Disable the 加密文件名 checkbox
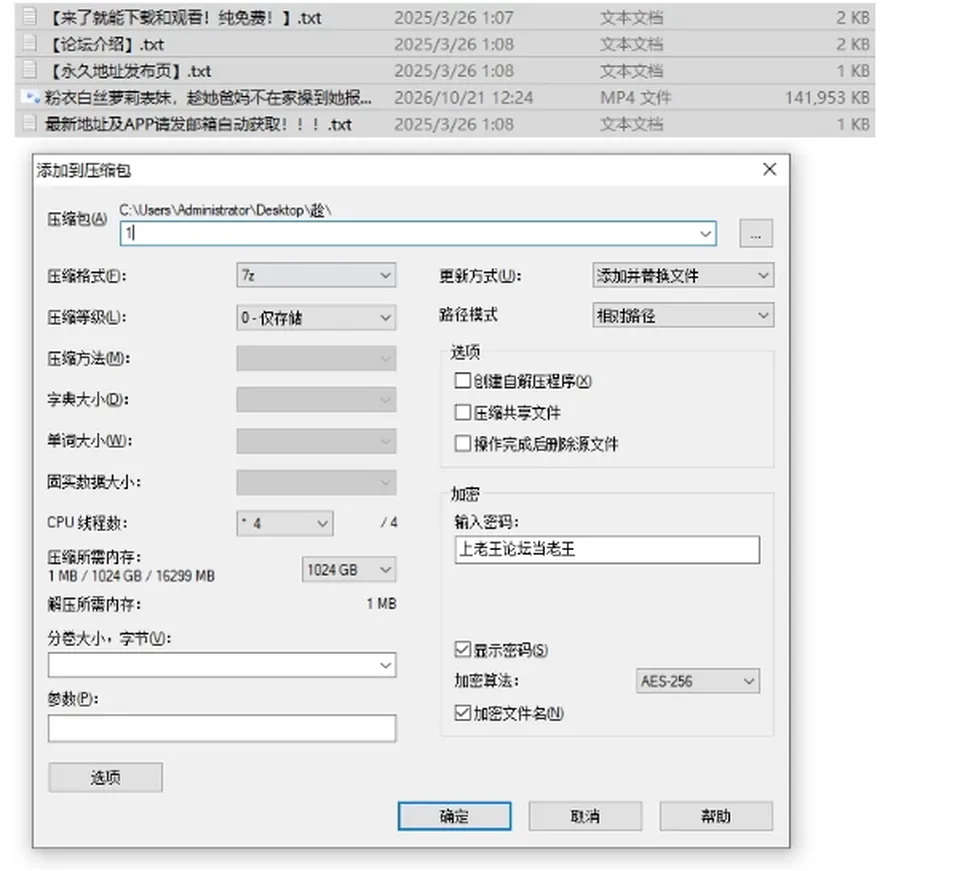Image resolution: width=960 pixels, height=871 pixels. click(463, 712)
